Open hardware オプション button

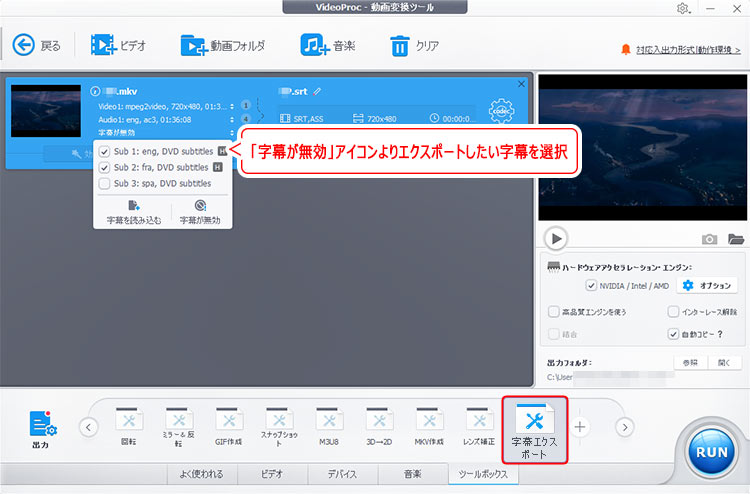[707, 285]
